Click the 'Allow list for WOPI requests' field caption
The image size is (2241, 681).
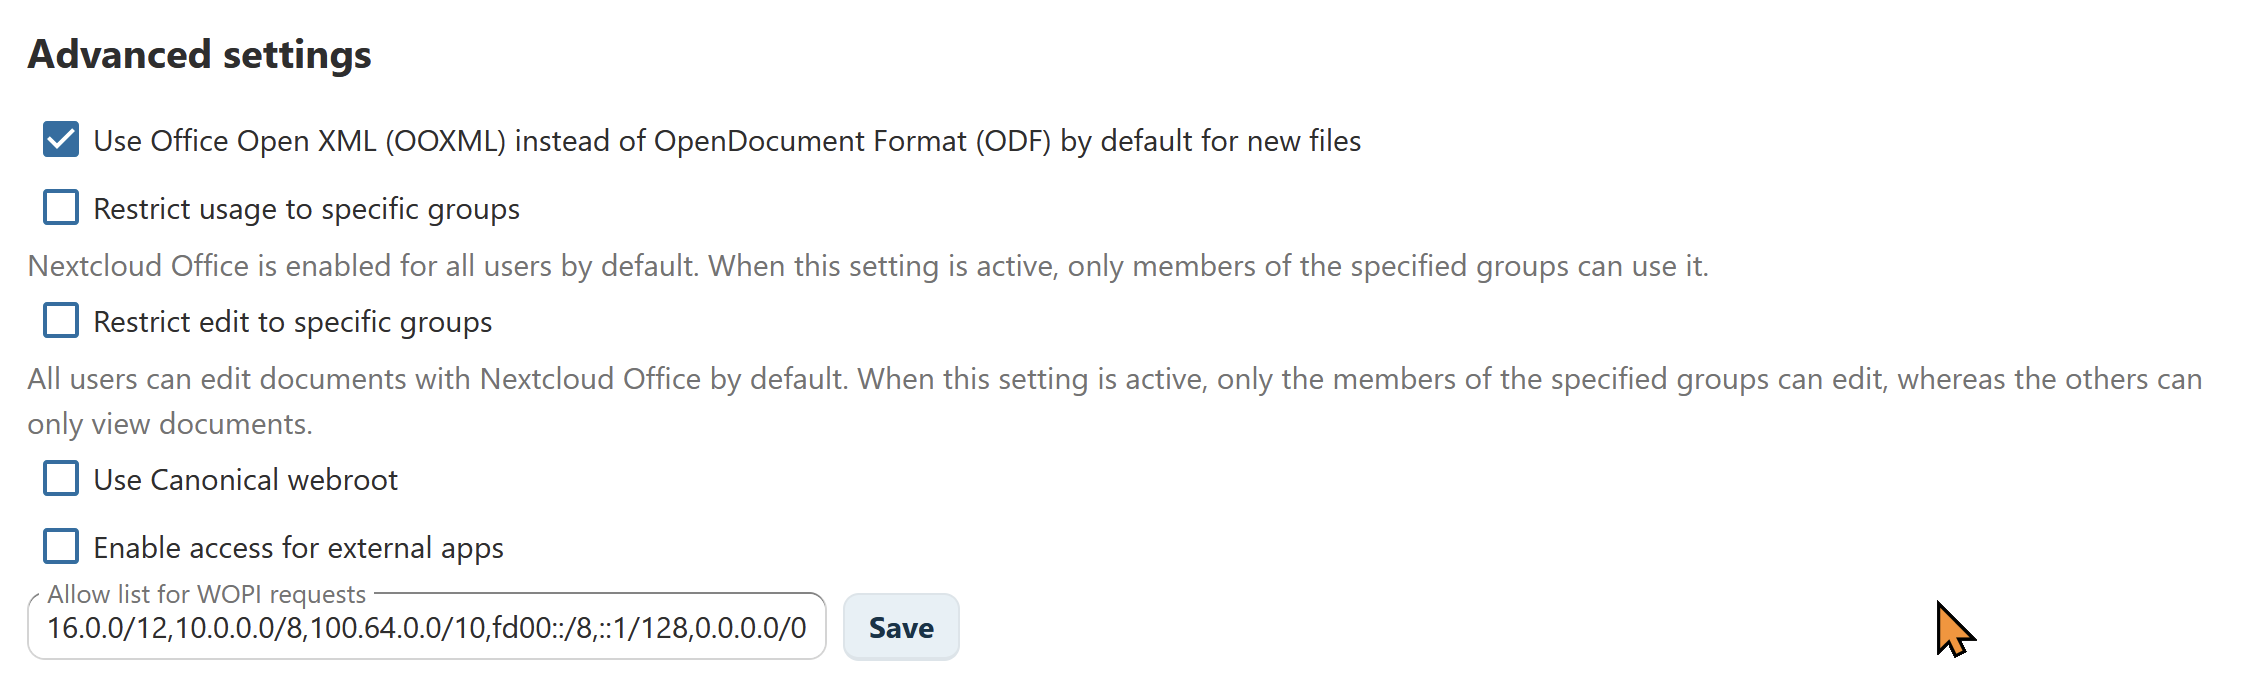[206, 594]
